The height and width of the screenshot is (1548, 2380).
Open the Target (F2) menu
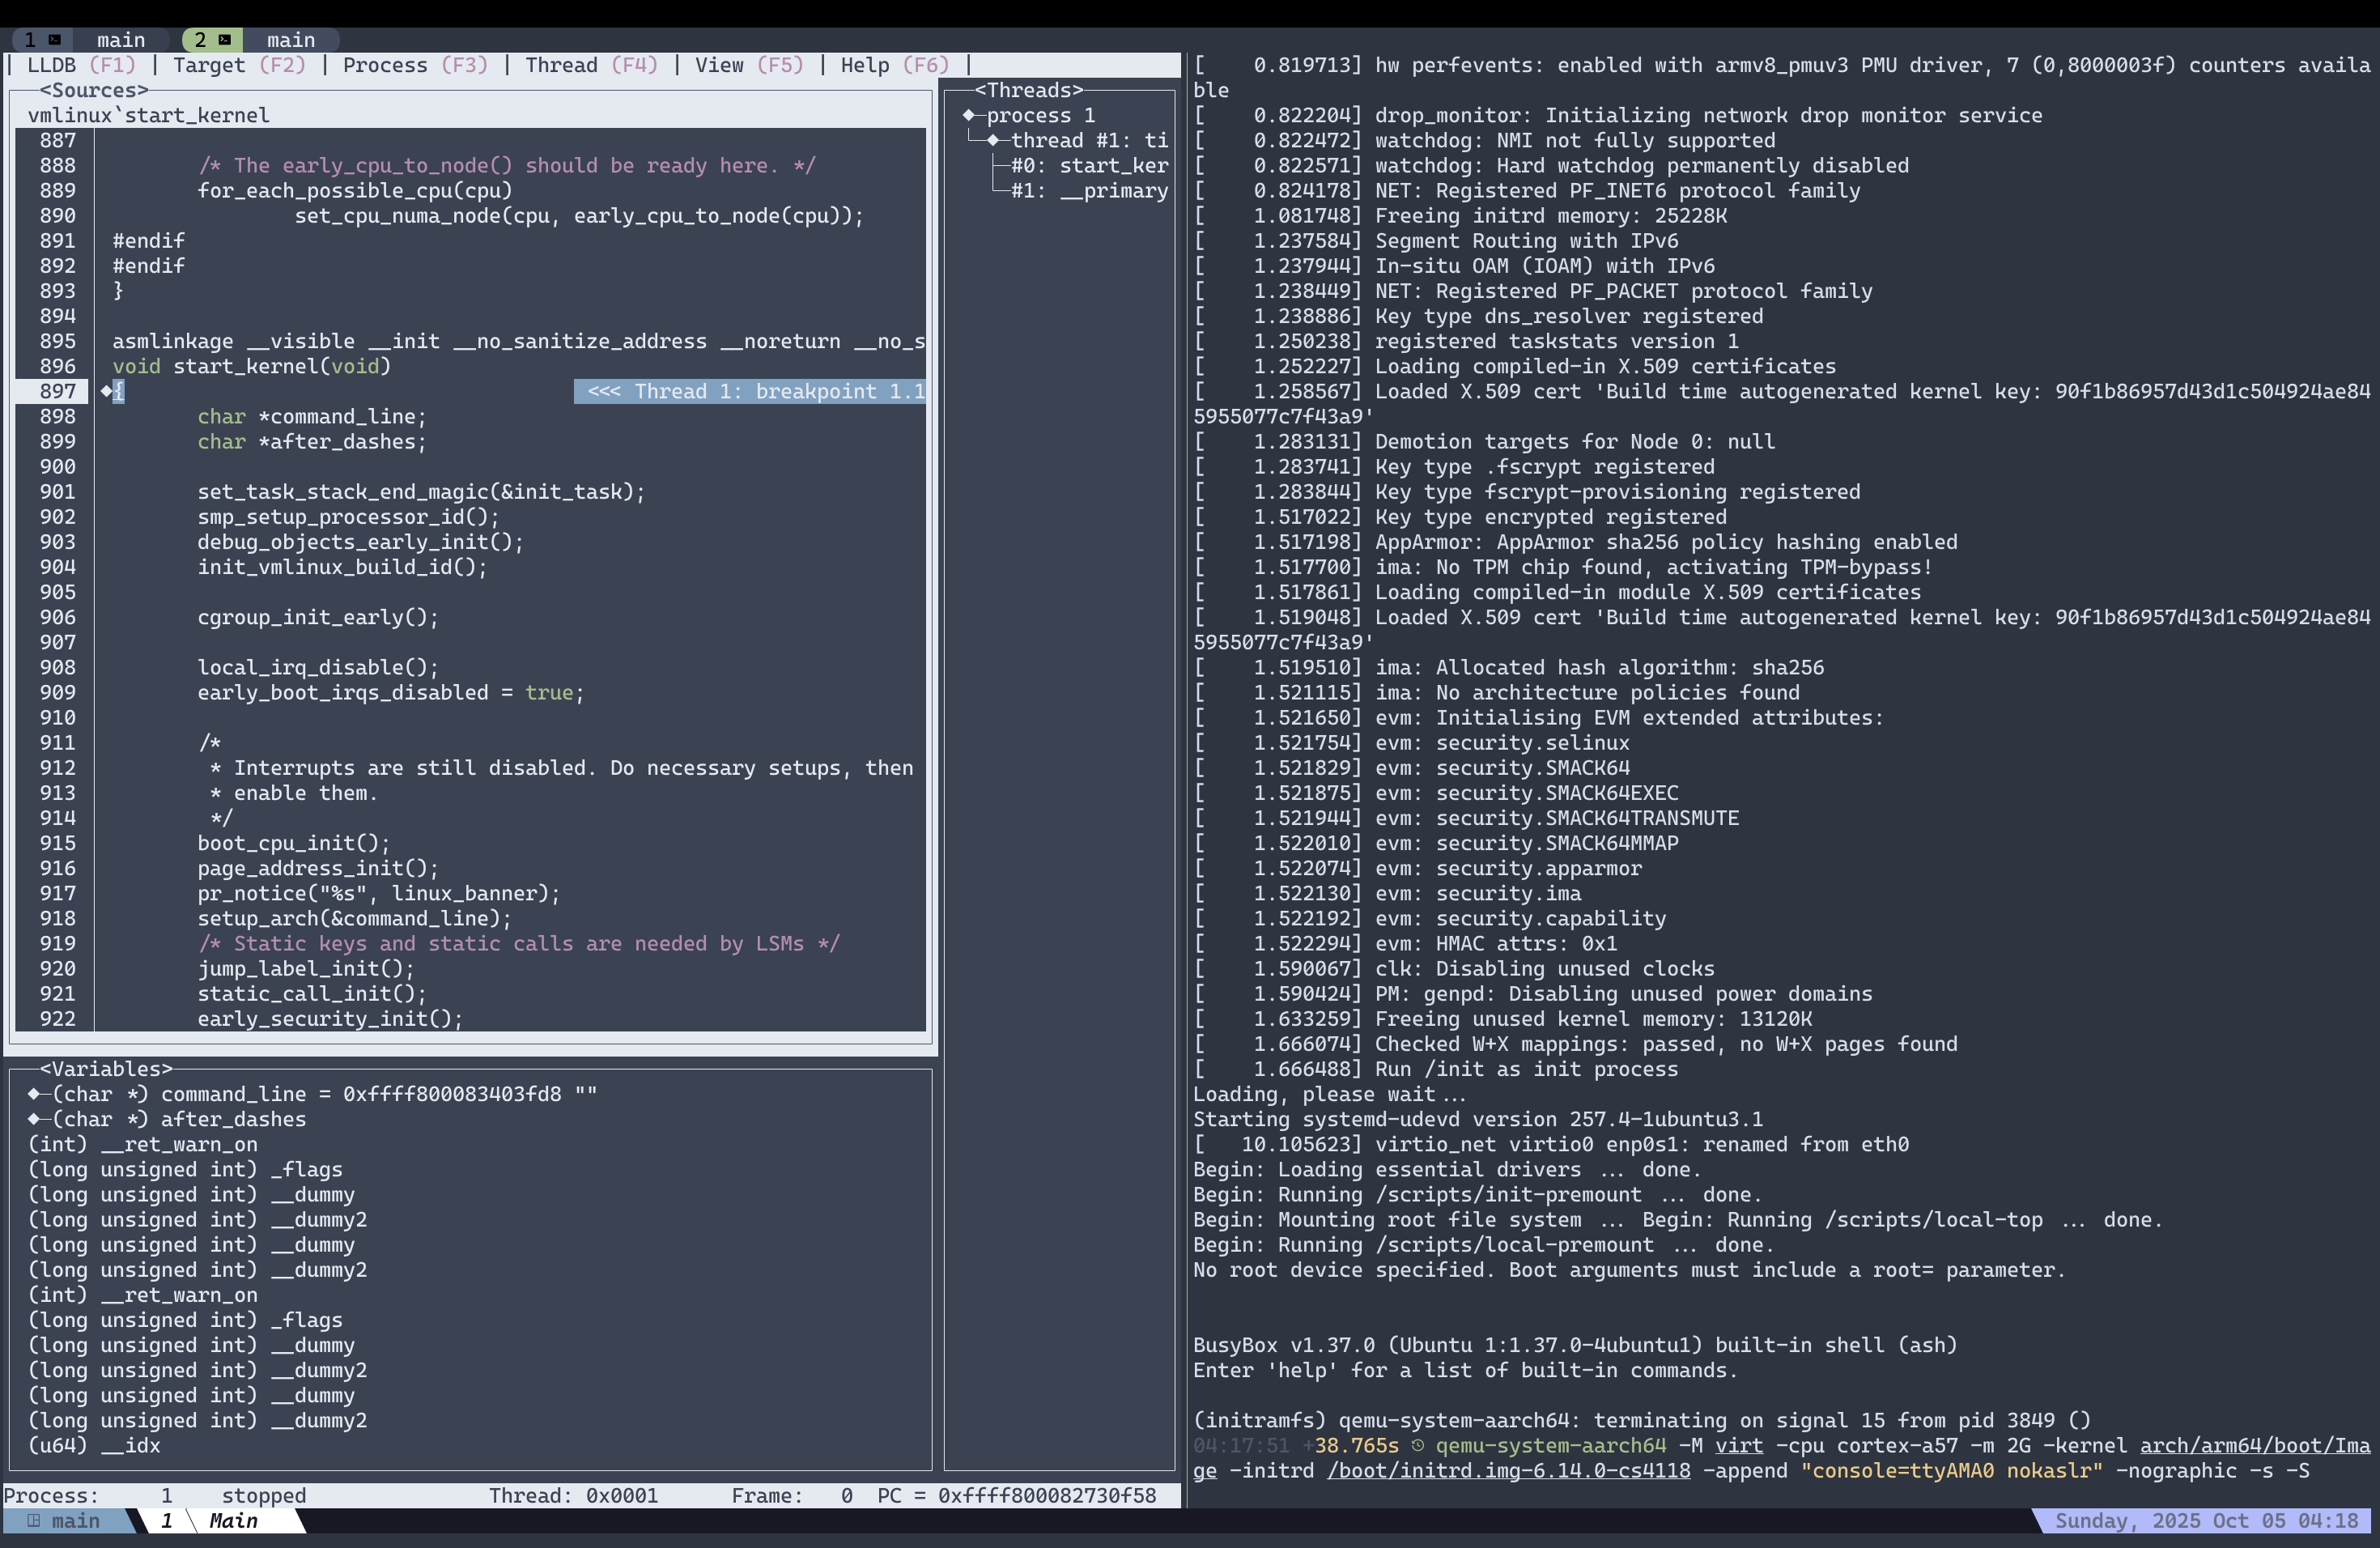point(238,65)
